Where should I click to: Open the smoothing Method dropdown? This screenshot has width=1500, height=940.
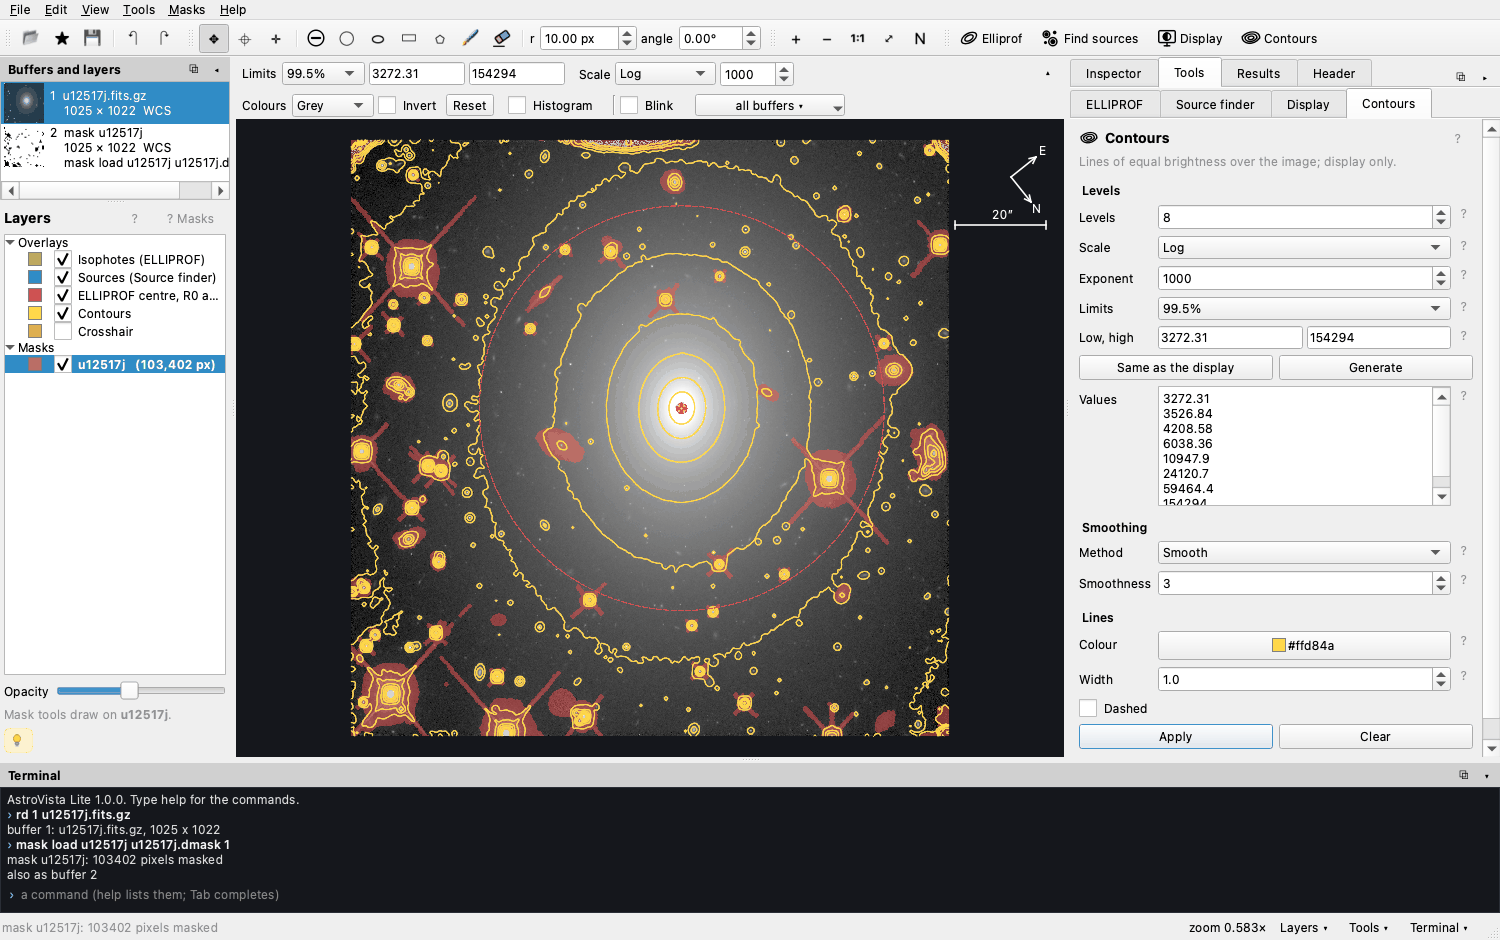point(1304,553)
